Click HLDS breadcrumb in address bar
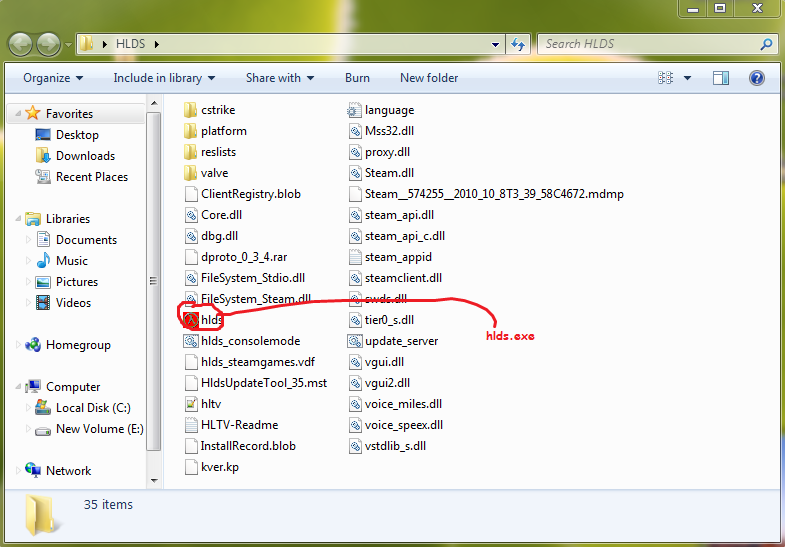 coord(130,44)
